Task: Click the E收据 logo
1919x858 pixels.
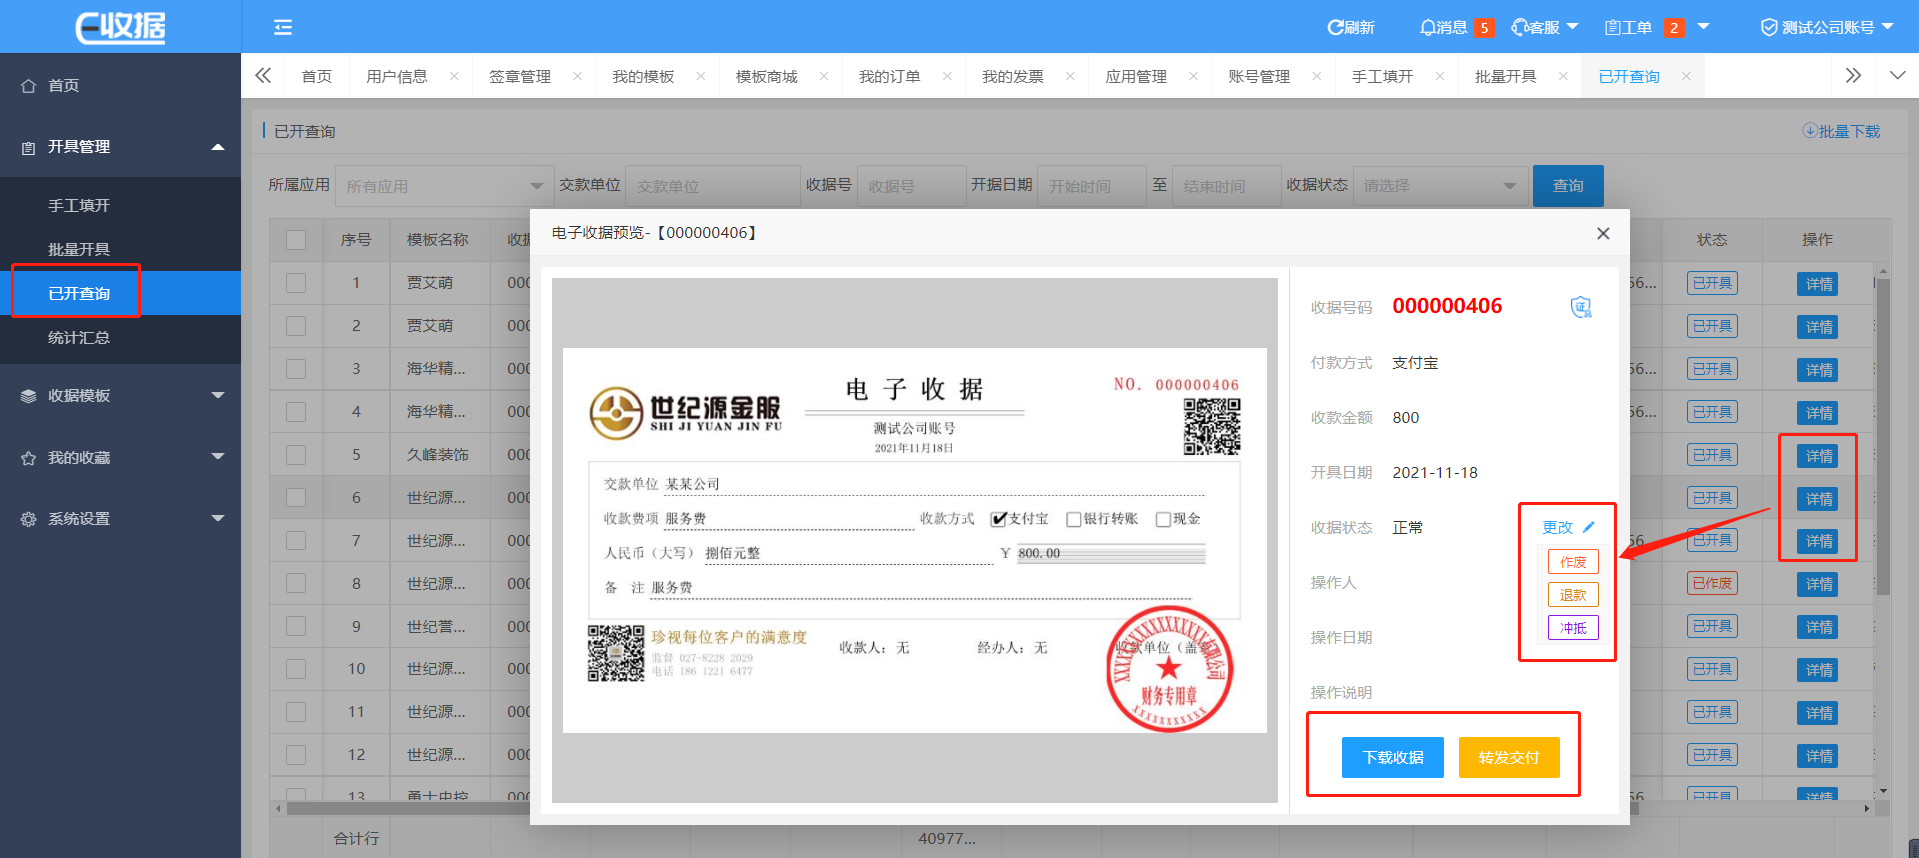Action: tap(120, 27)
